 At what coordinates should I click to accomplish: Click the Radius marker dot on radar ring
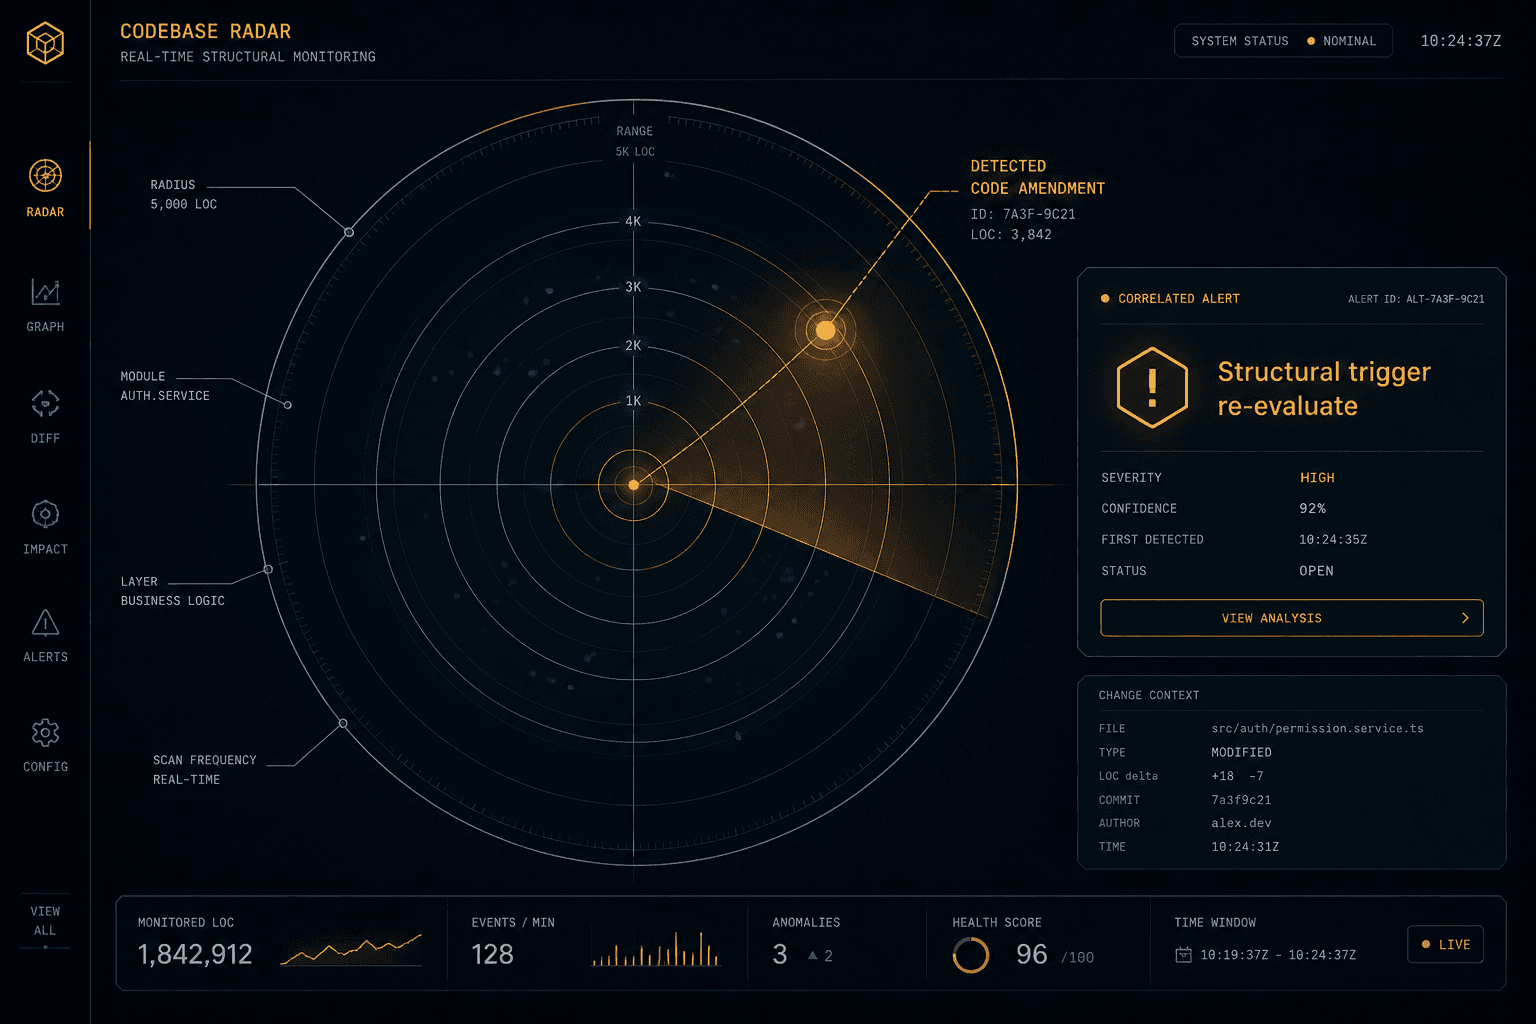pyautogui.click(x=349, y=232)
